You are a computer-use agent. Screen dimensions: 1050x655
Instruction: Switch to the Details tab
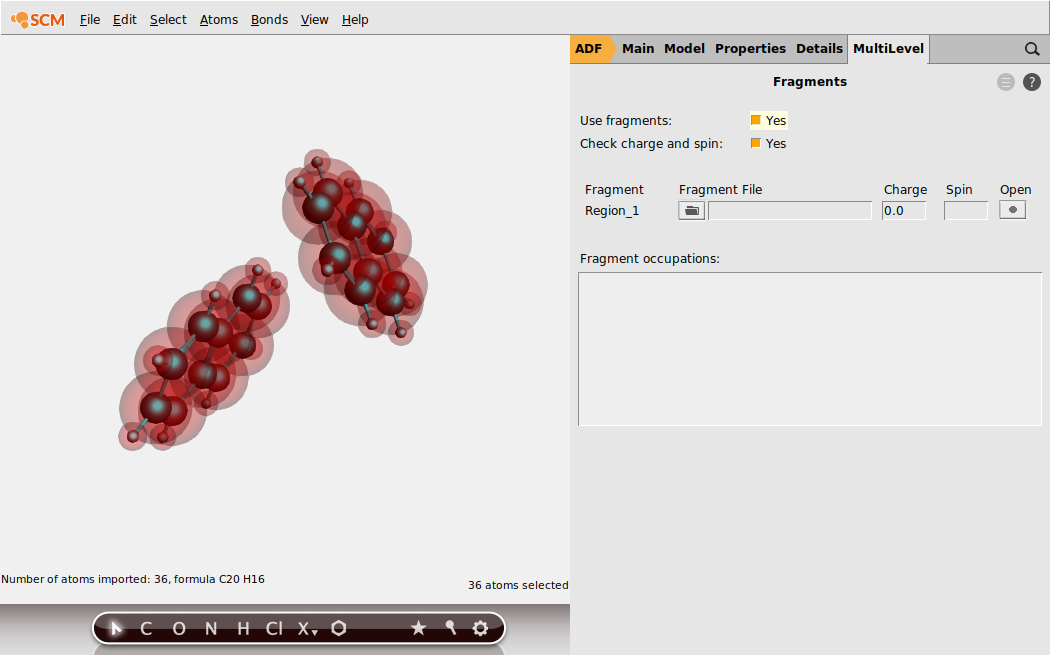pos(819,49)
